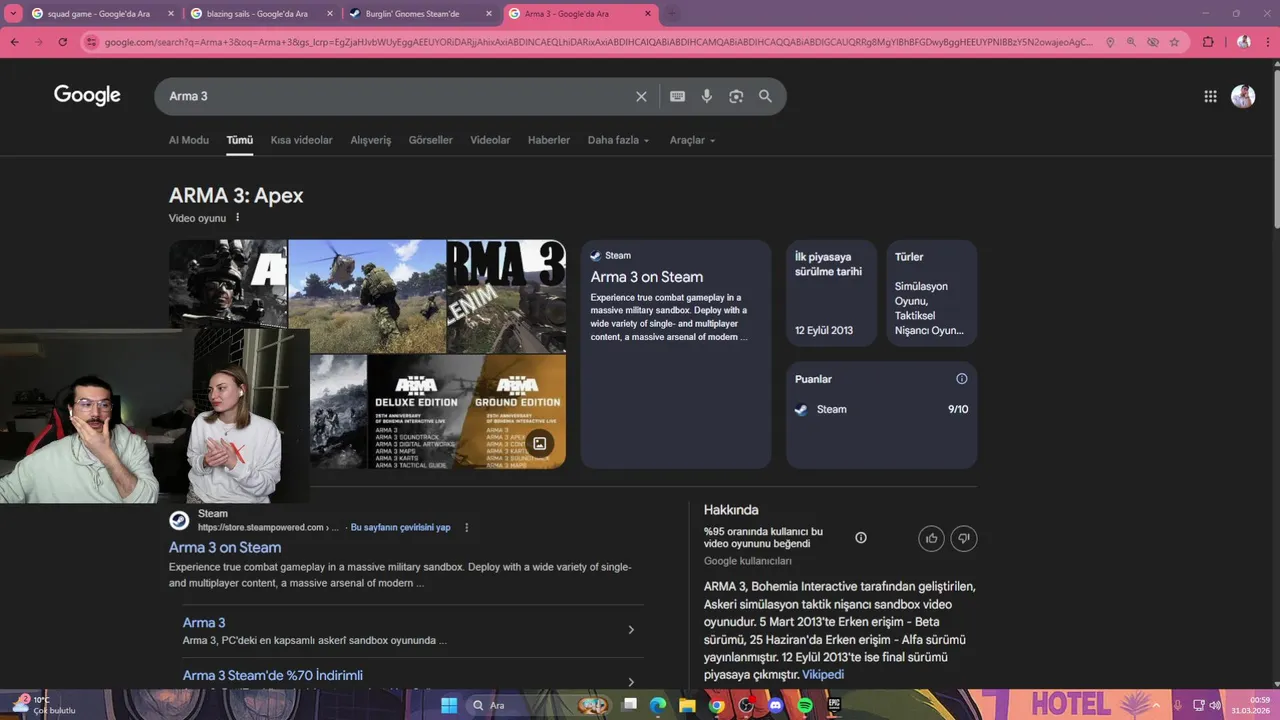Open Discord from the taskbar
This screenshot has height=720, width=1280.
pyautogui.click(x=775, y=705)
